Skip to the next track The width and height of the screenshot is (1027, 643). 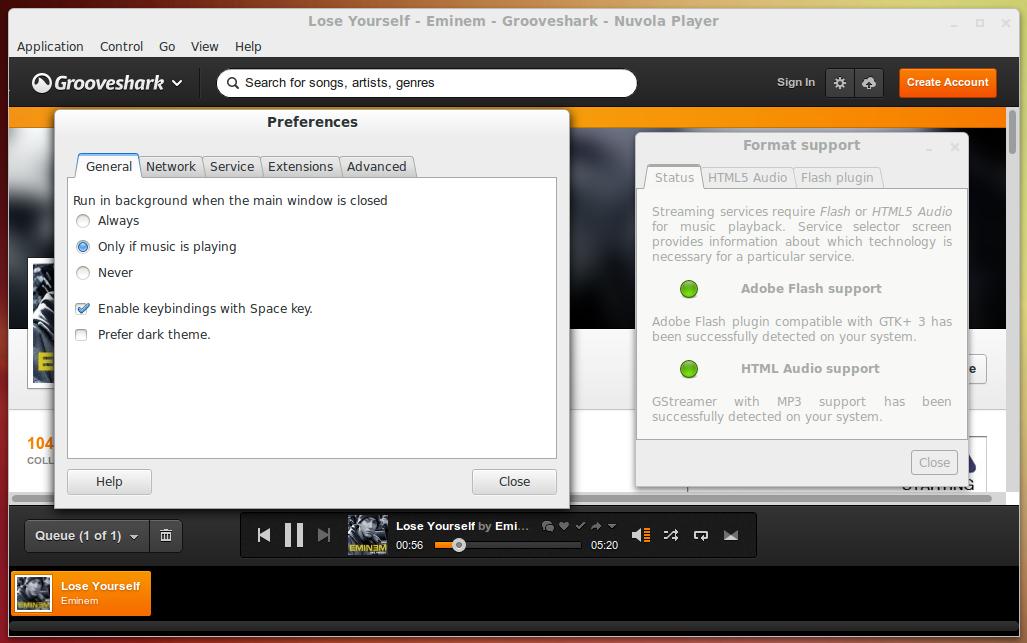[x=322, y=535]
